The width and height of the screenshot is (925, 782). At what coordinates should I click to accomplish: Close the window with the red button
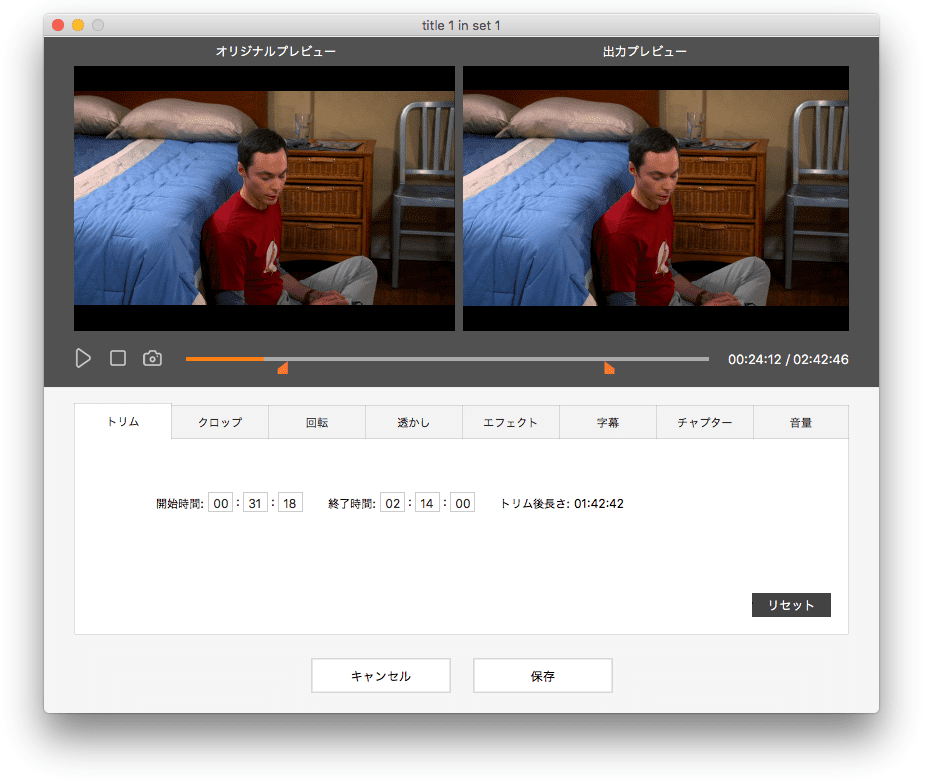(x=58, y=25)
